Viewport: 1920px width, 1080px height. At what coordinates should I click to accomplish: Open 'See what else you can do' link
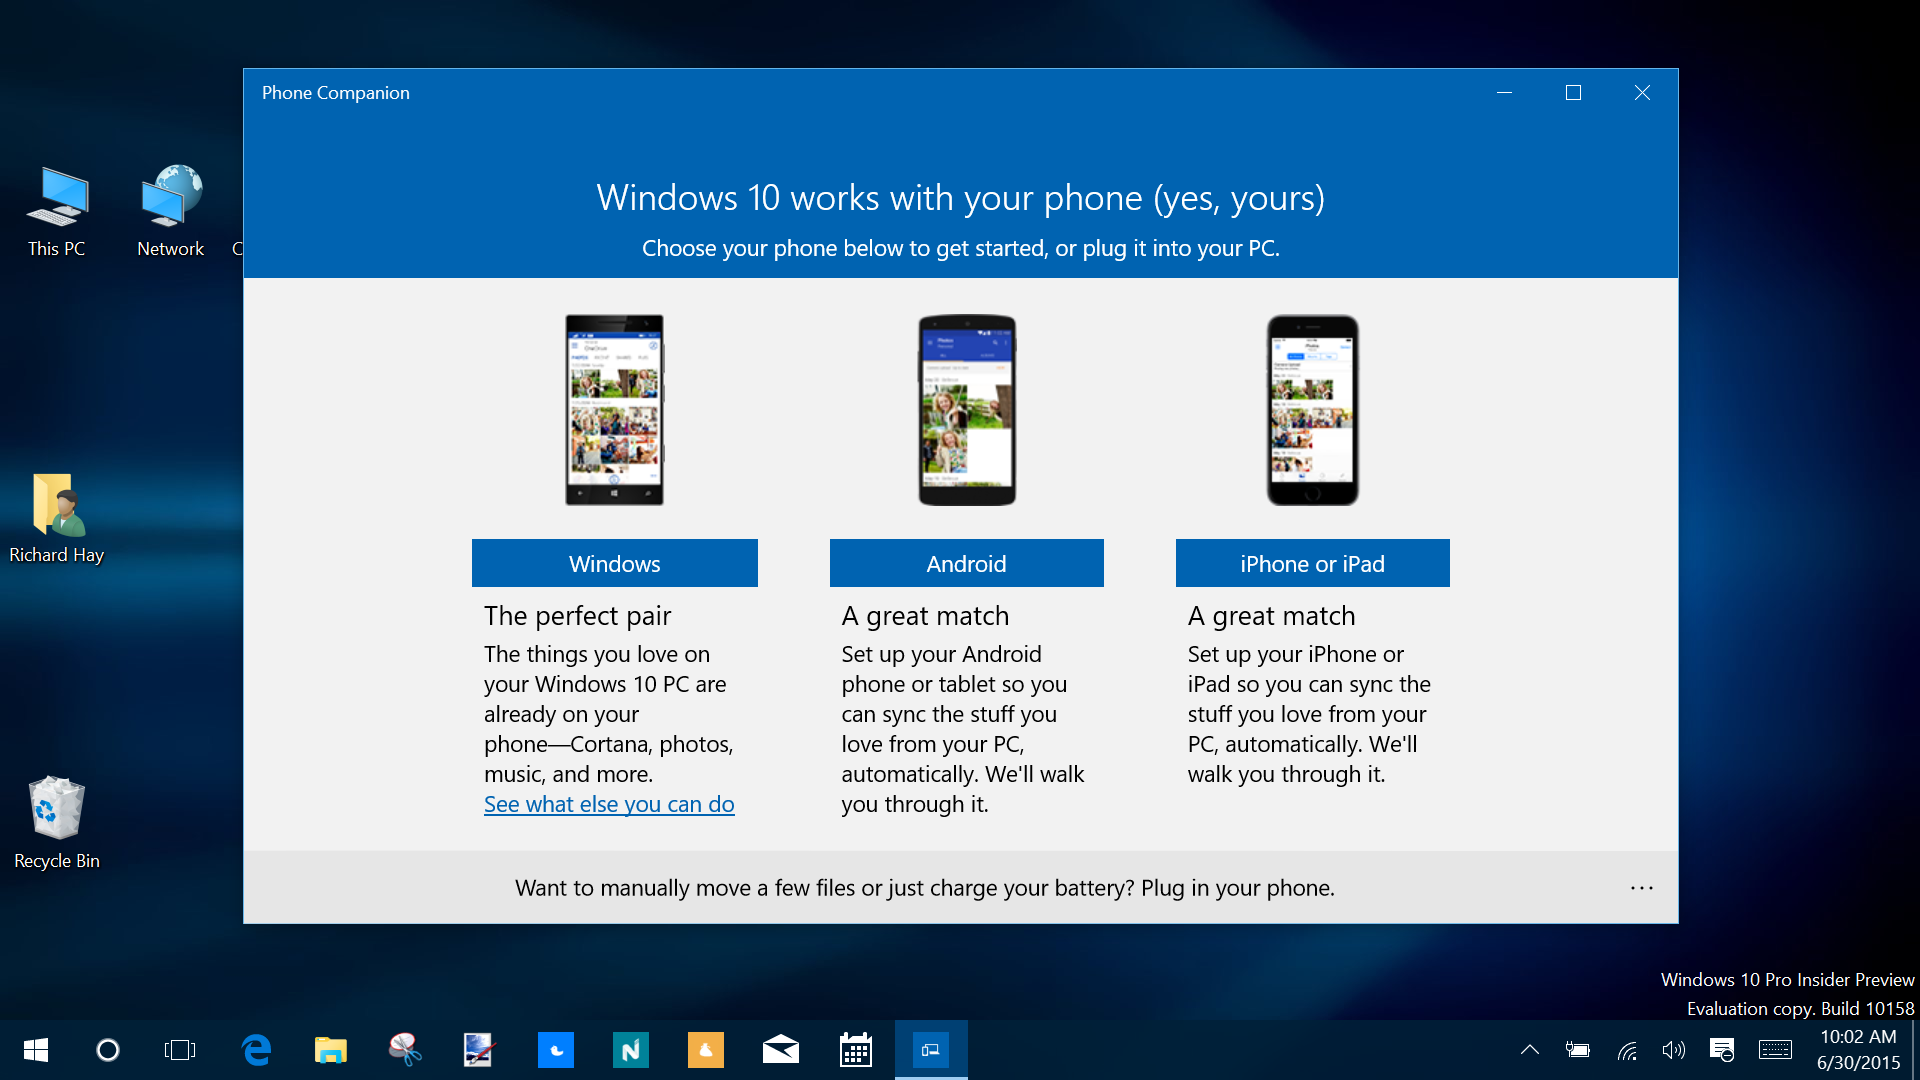pos(609,804)
